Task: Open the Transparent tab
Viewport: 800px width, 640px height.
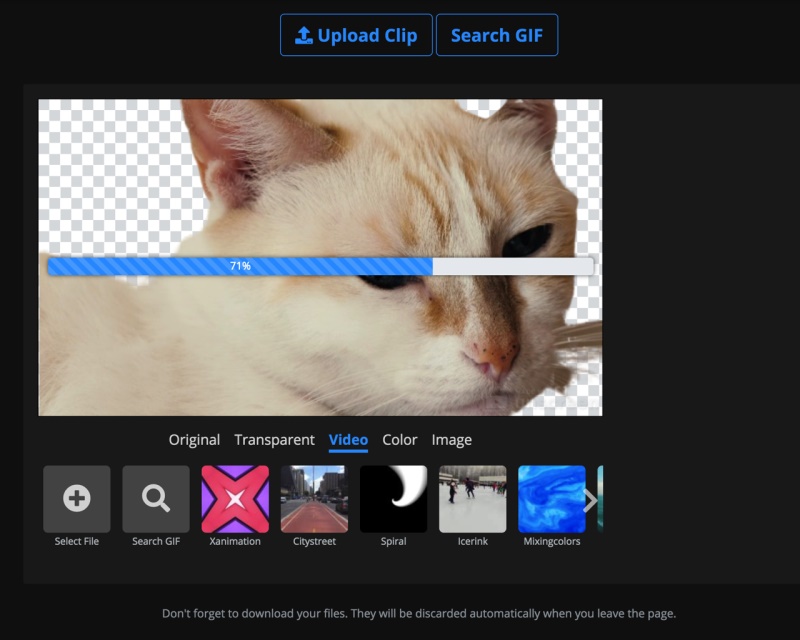Action: (274, 440)
